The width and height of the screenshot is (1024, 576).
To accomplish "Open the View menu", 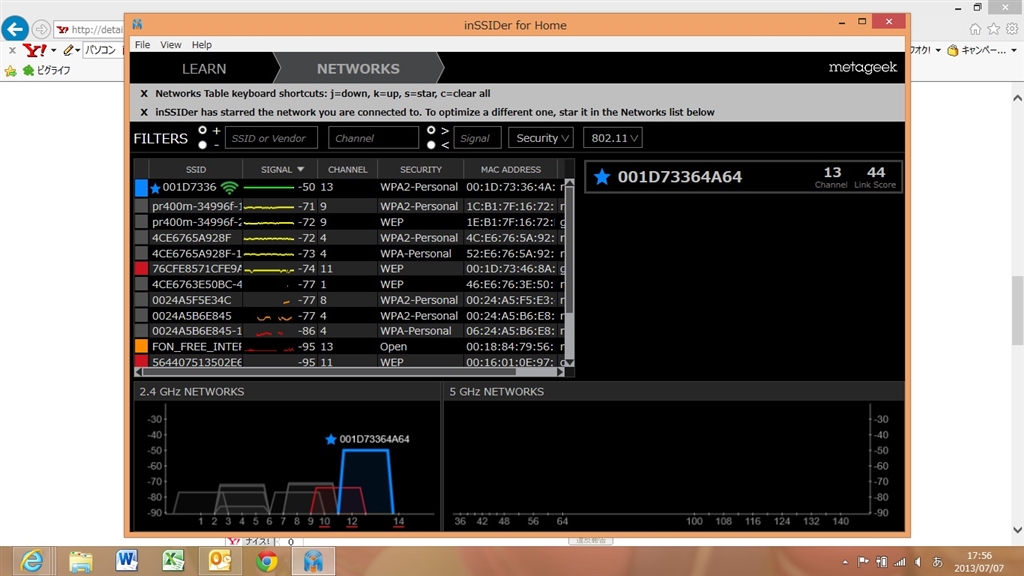I will pos(170,44).
